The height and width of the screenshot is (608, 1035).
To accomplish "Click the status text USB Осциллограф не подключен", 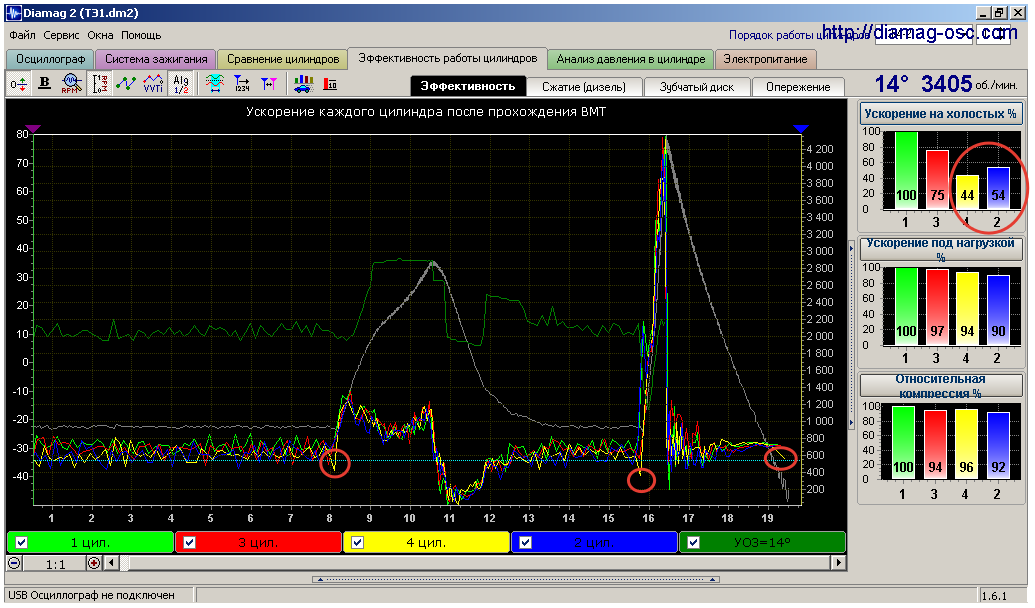I will 91,595.
